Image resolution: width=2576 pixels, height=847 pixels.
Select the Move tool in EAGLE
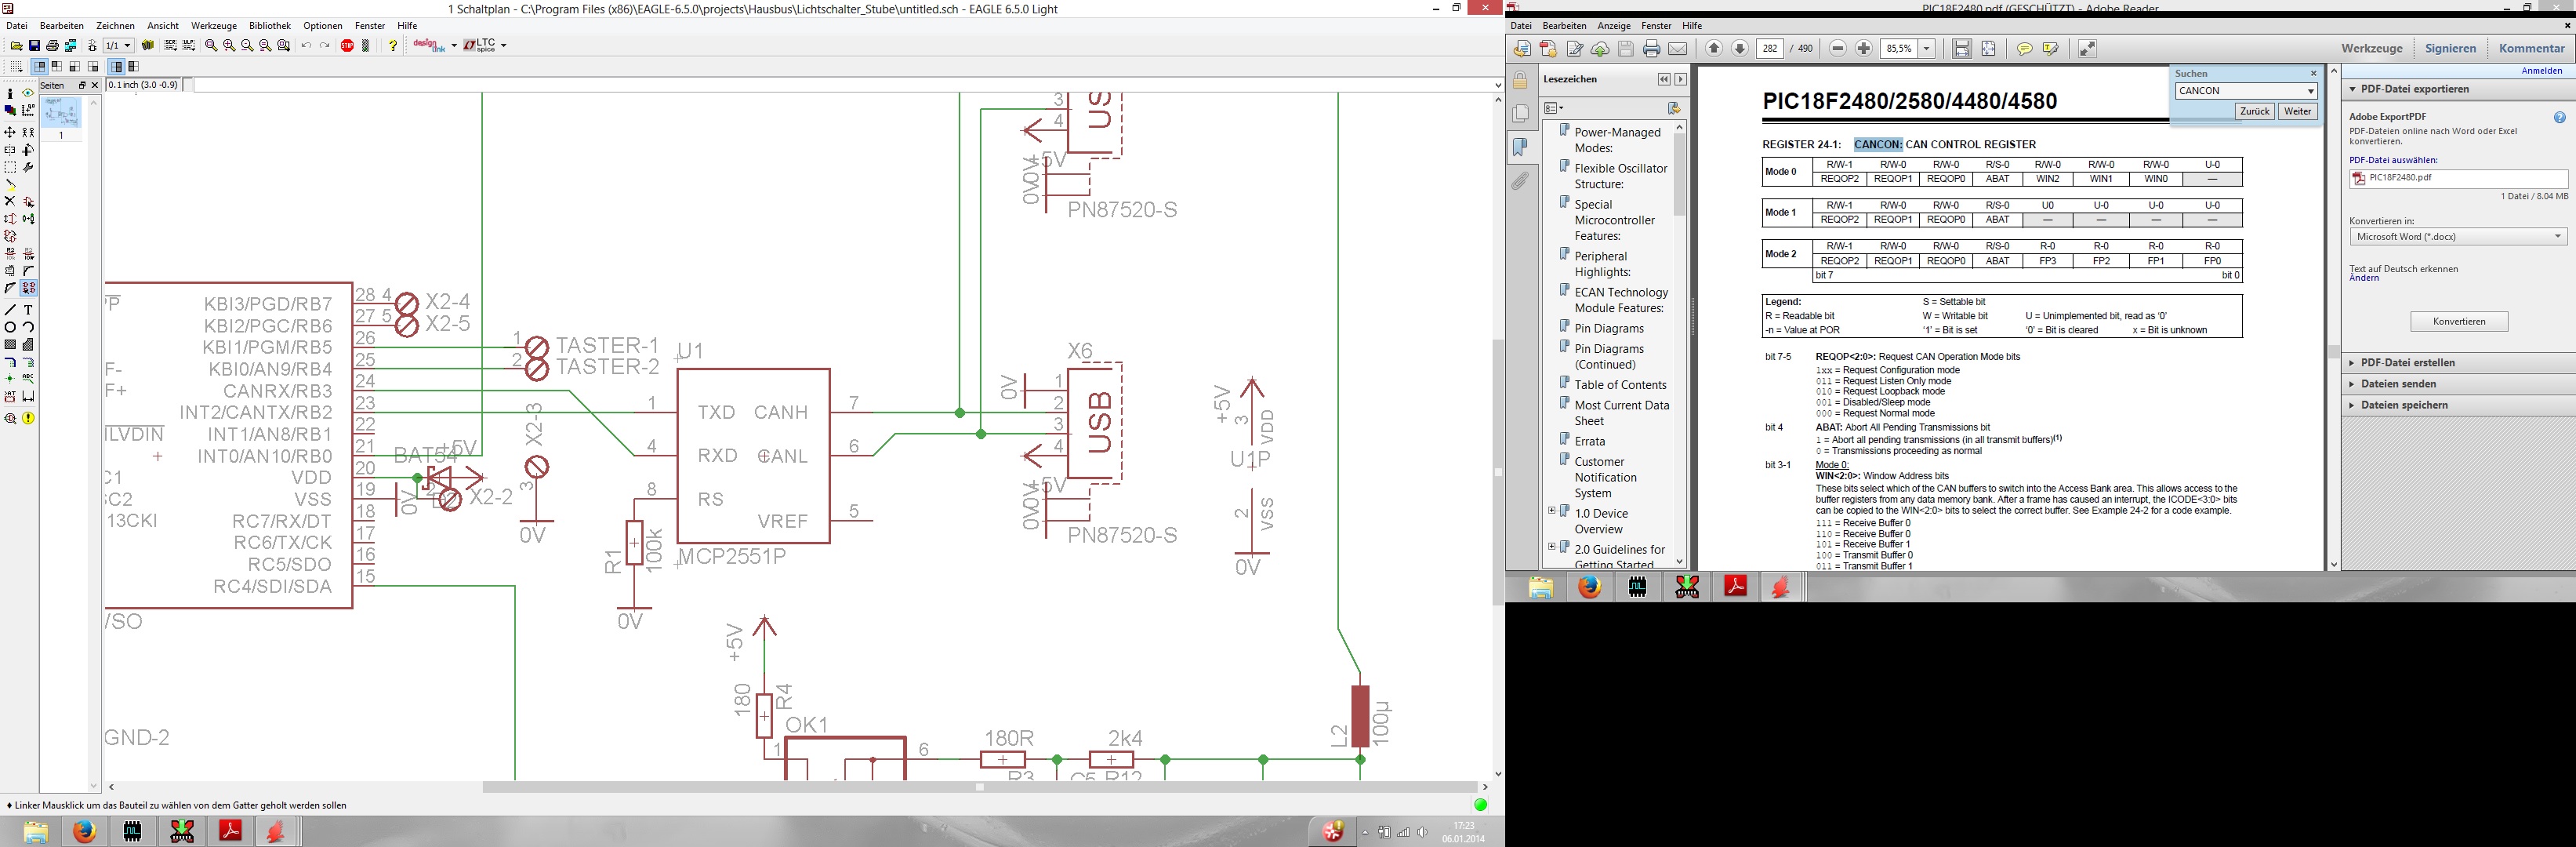10,132
